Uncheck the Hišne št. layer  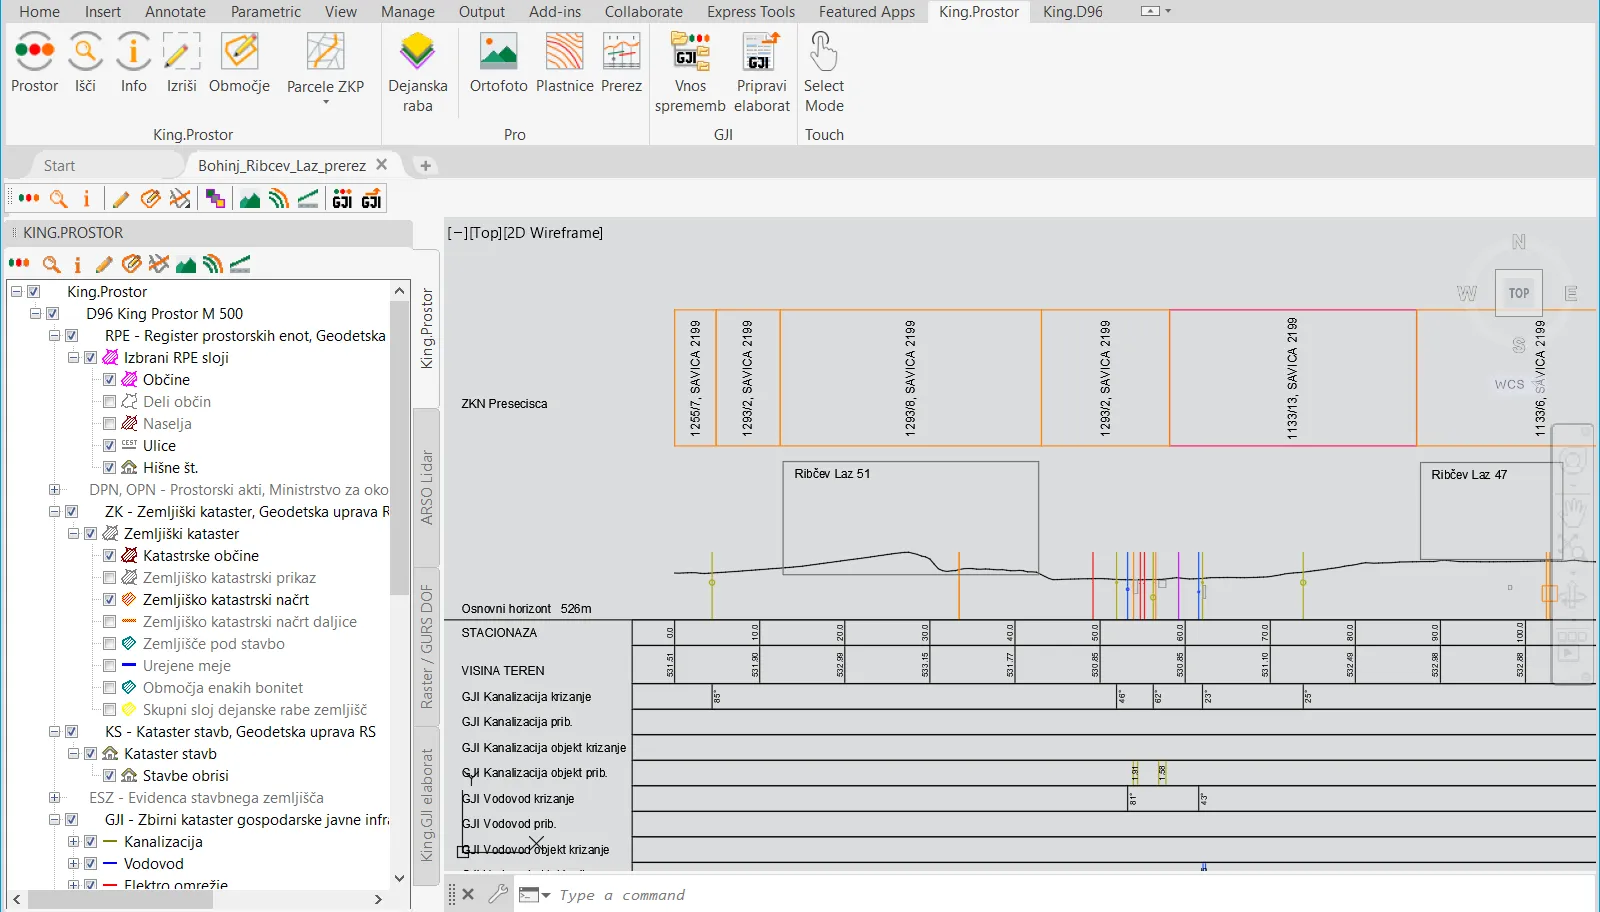click(110, 468)
